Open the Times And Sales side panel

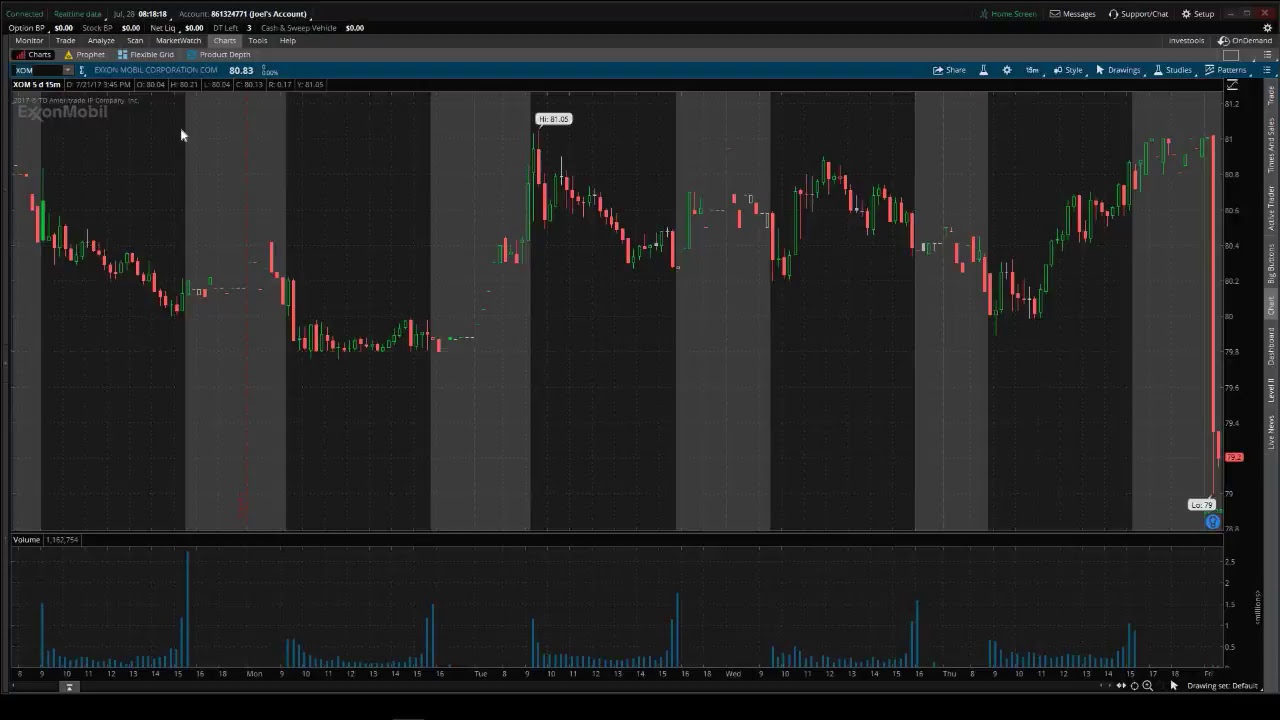(1271, 146)
